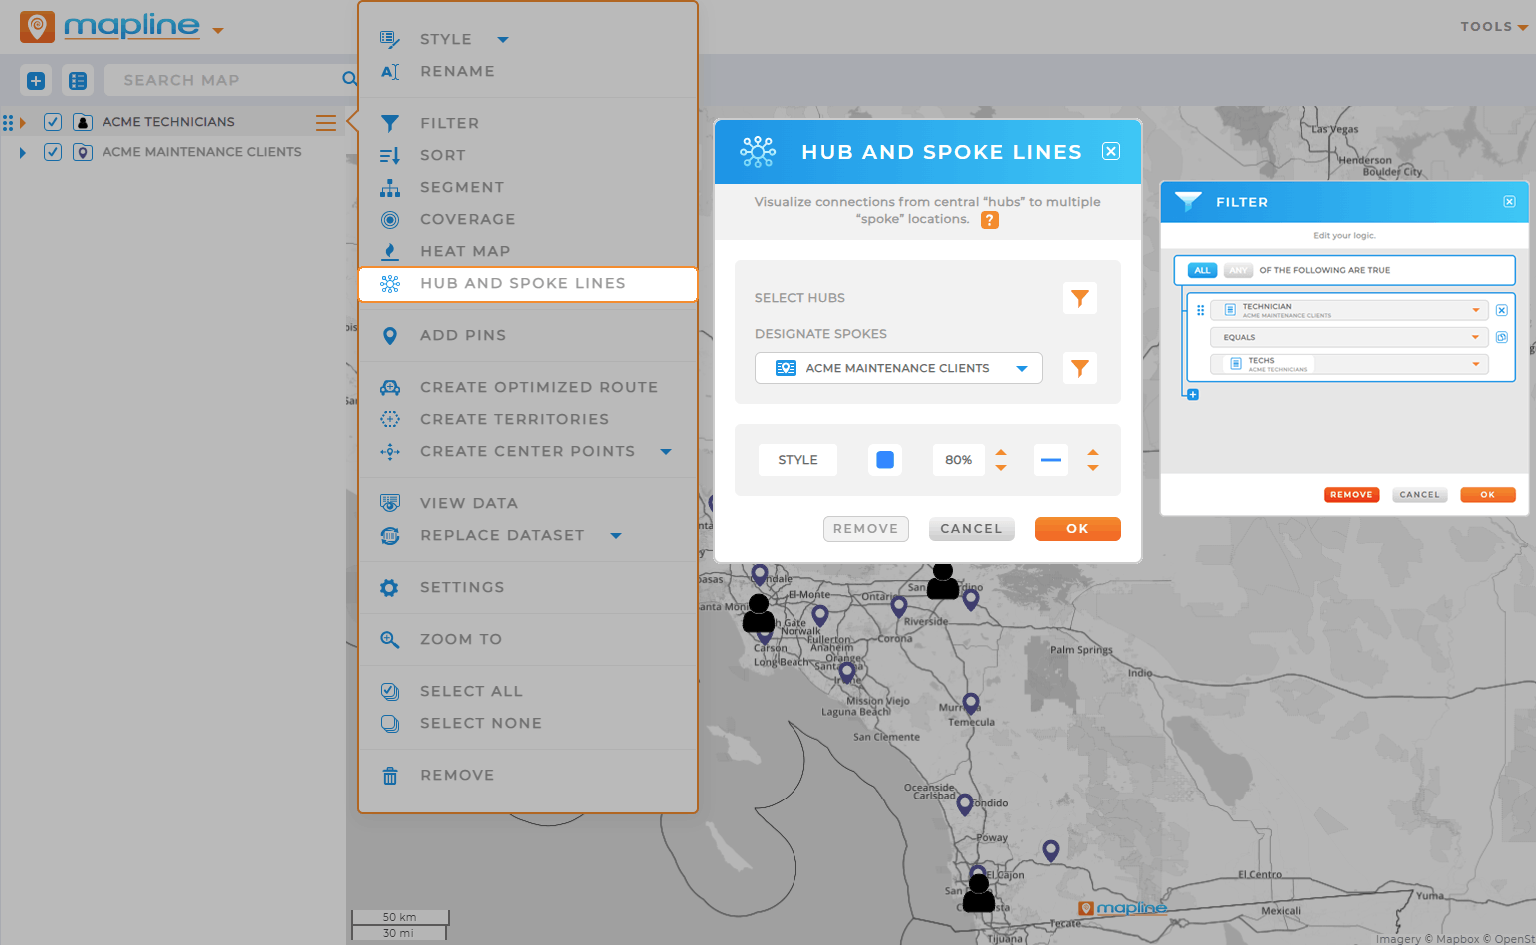Click the Add Pins marker icon
Image resolution: width=1536 pixels, height=945 pixels.
point(390,335)
